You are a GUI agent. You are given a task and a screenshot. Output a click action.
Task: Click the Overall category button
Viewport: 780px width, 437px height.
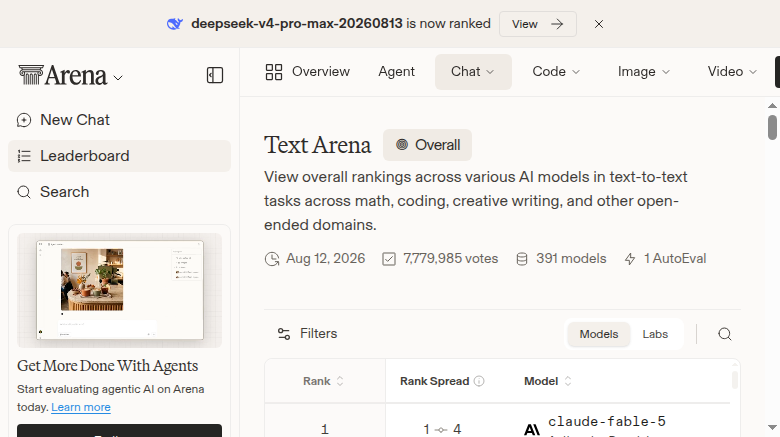tap(427, 145)
